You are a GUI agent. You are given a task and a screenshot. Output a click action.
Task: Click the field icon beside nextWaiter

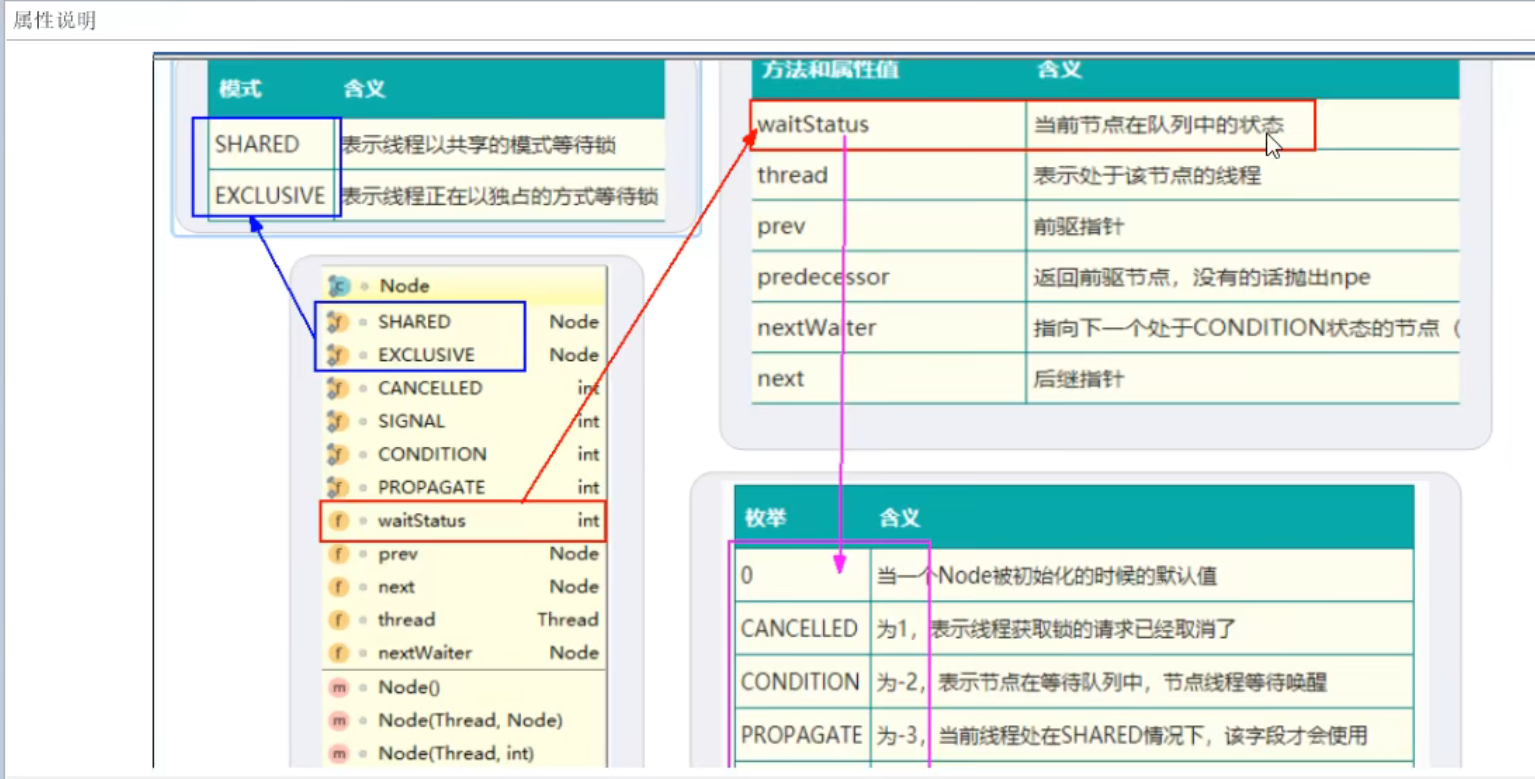338,653
